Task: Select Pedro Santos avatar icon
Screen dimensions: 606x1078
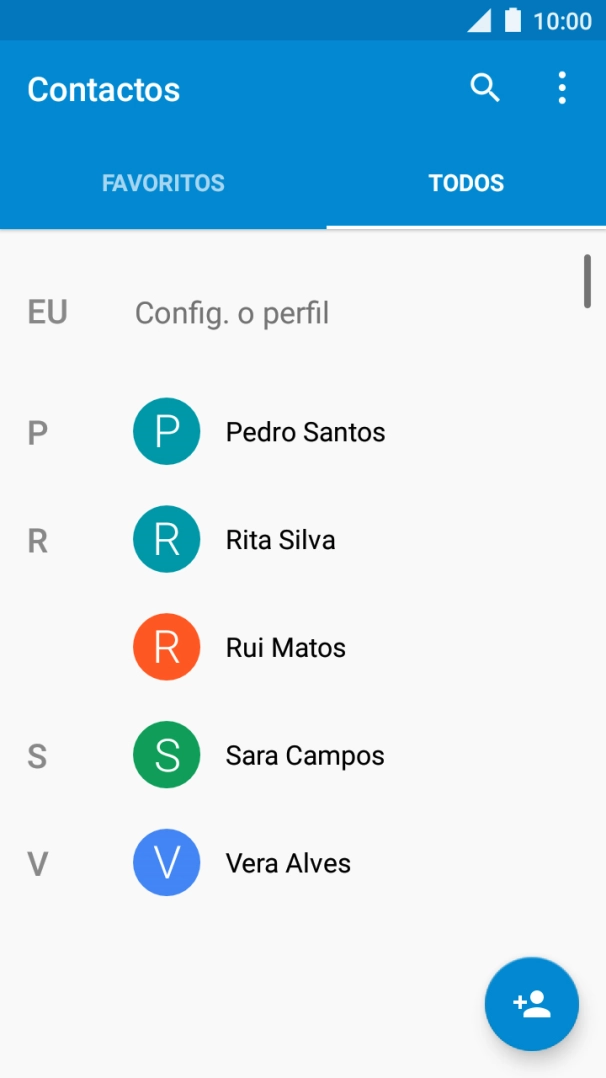Action: [166, 431]
